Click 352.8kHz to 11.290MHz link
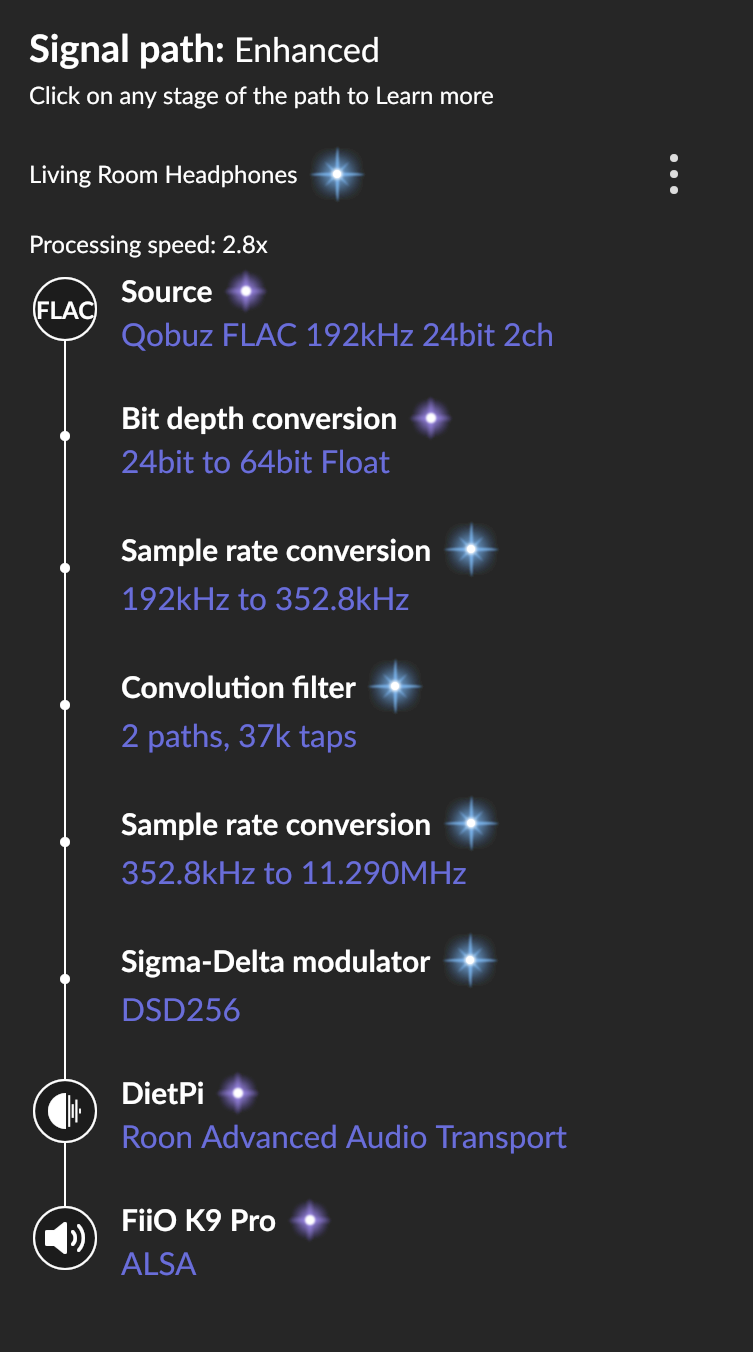Screen dimensions: 753x1352 click(294, 874)
